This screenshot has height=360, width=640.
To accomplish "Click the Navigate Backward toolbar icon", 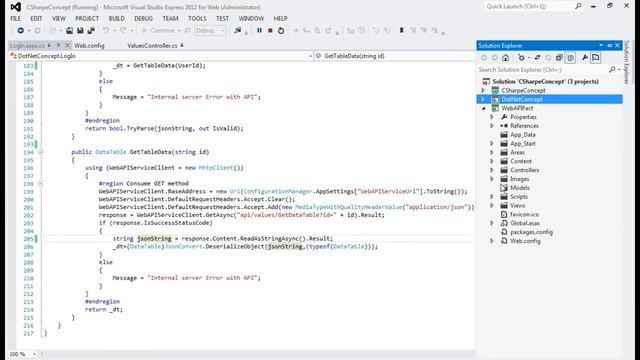I will pyautogui.click(x=20, y=31).
